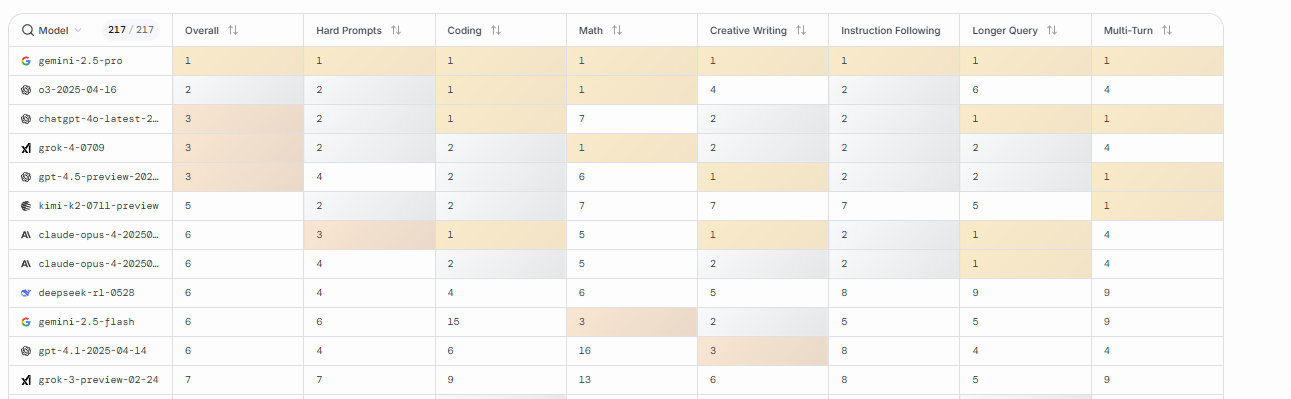Screen dimensions: 1291x399
Task: Click the grok-4-0709 xAI logo icon
Action: 26,148
